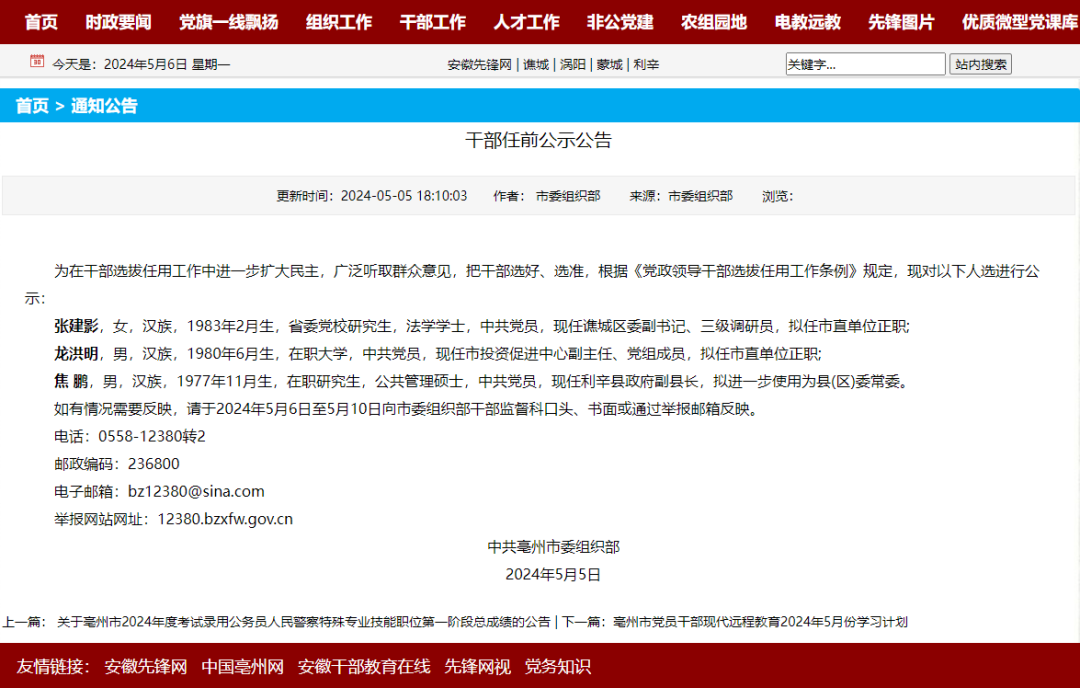Select 先锋图片 in the top navigation

point(901,22)
